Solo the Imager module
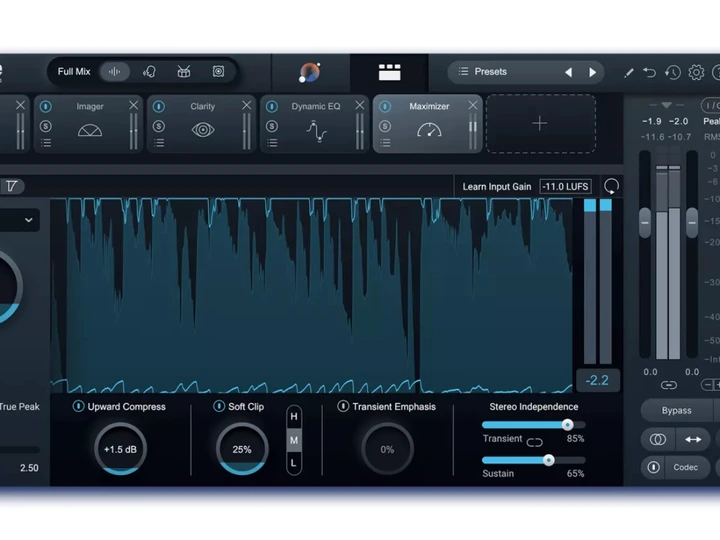The width and height of the screenshot is (720, 540). [x=45, y=126]
